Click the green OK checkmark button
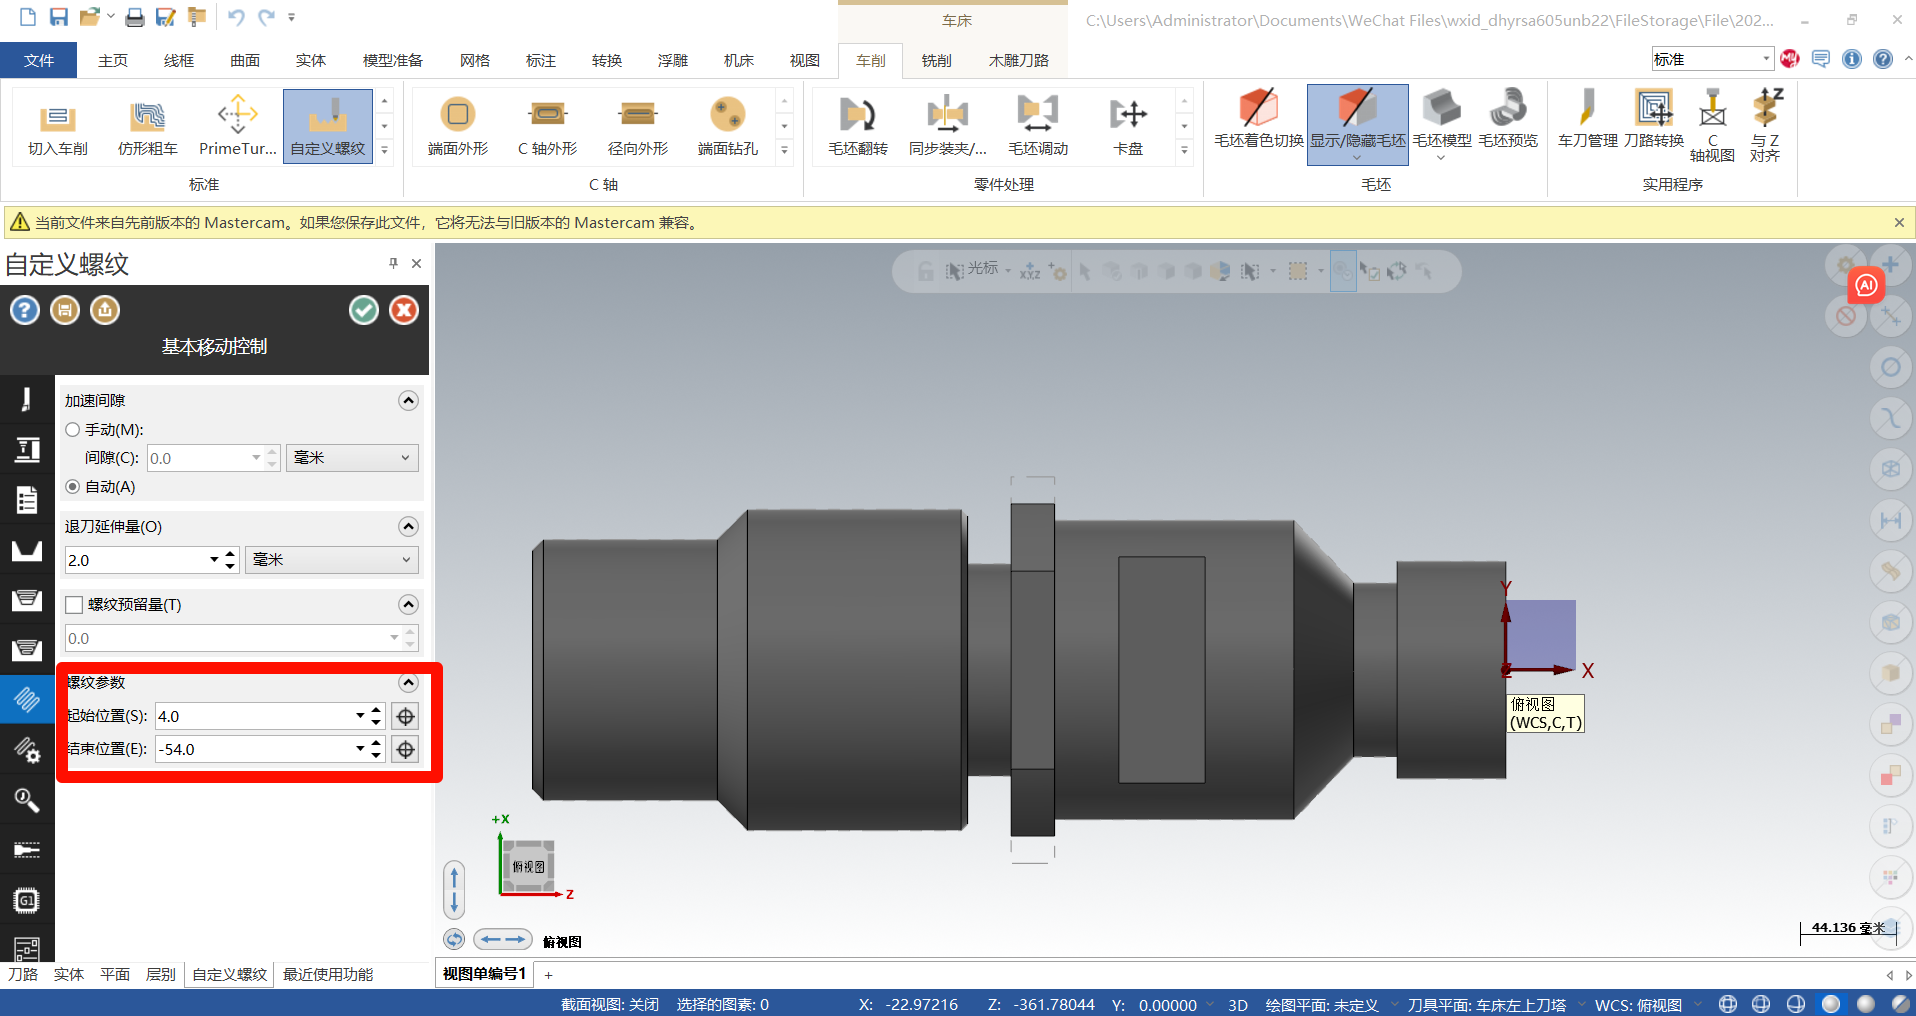 click(x=364, y=311)
